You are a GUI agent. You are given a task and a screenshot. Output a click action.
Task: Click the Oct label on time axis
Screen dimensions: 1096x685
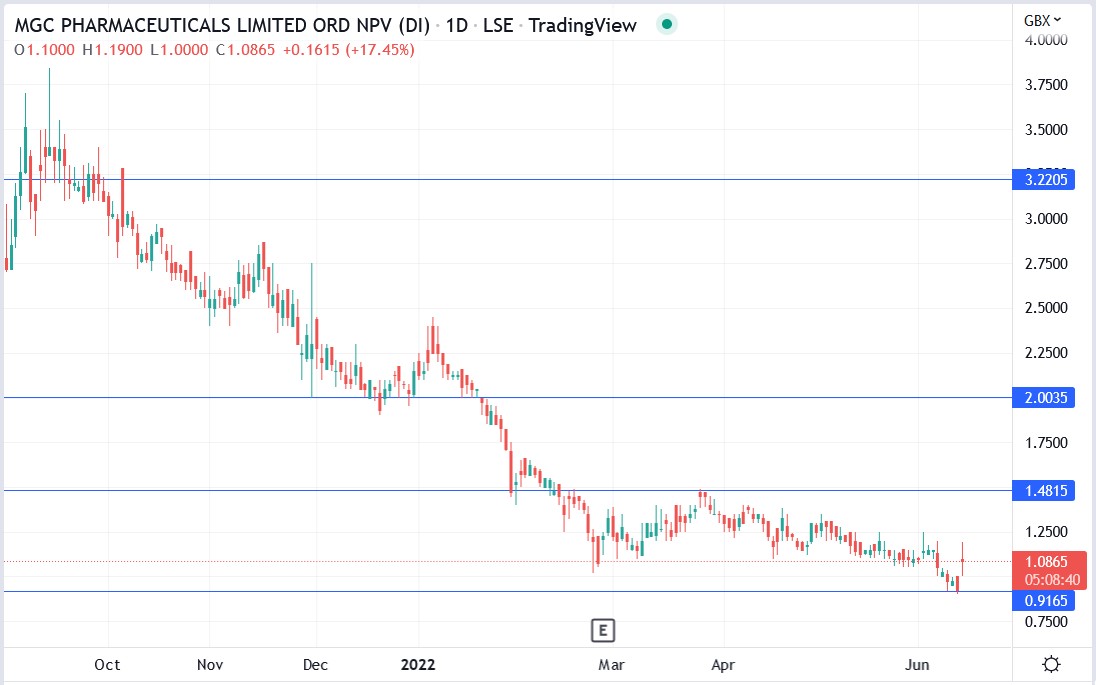click(108, 665)
